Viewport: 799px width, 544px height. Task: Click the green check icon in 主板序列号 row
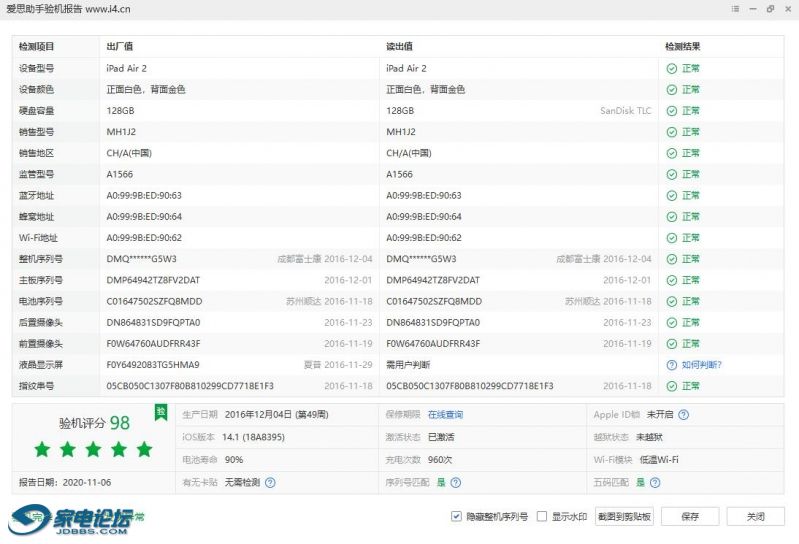tap(672, 280)
